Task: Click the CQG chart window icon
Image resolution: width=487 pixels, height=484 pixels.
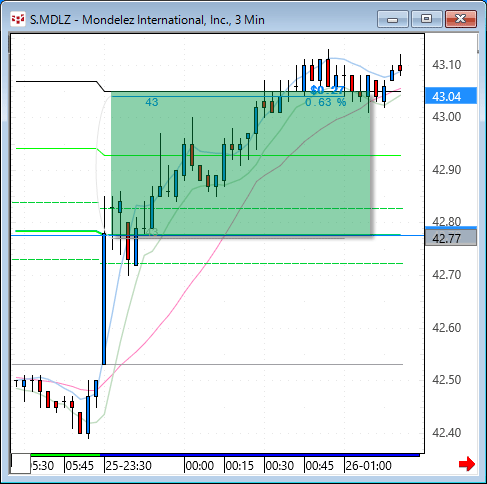Action: [18, 19]
